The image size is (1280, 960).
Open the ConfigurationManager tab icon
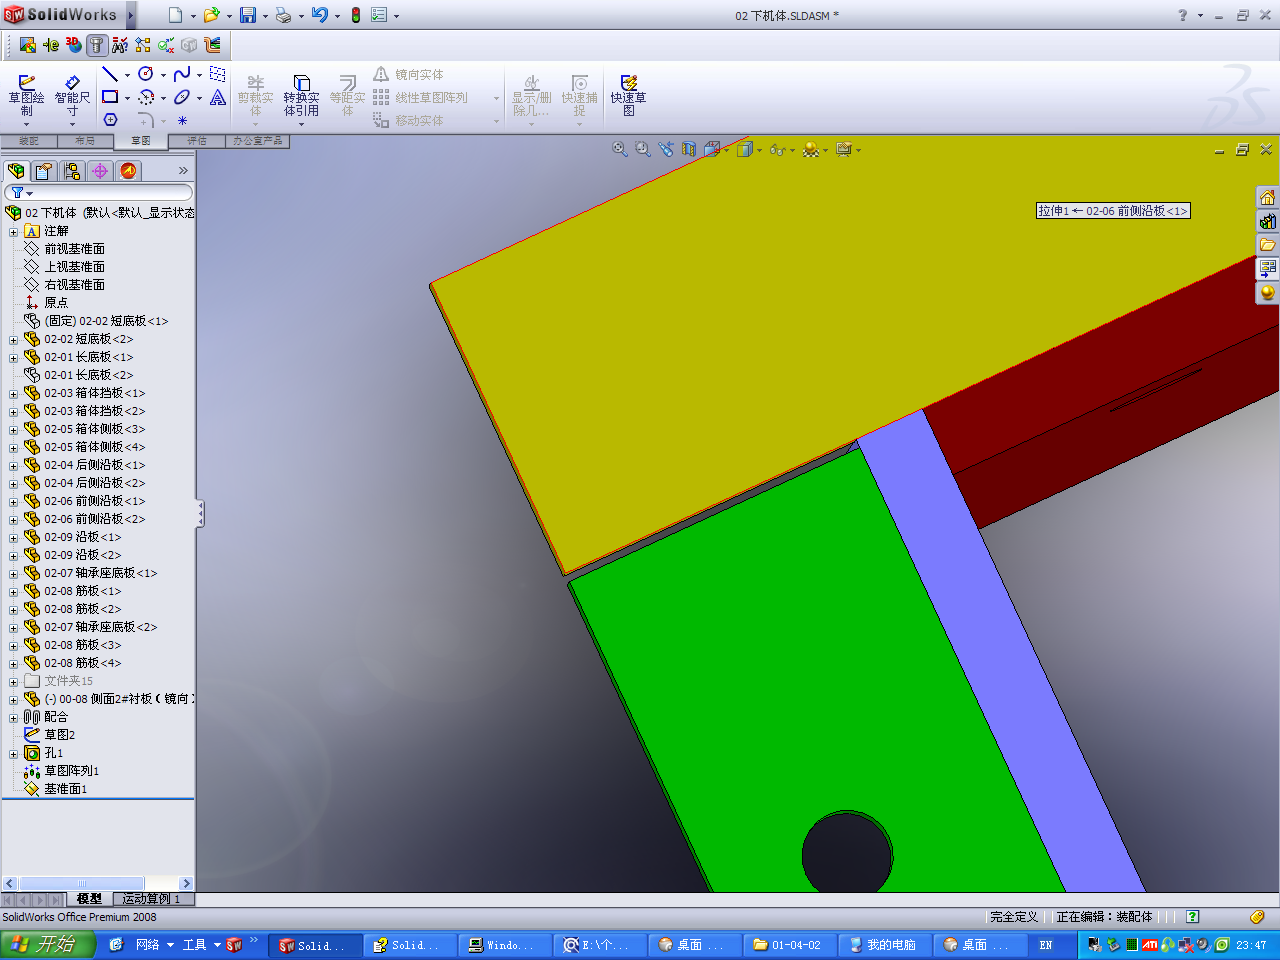click(x=72, y=171)
